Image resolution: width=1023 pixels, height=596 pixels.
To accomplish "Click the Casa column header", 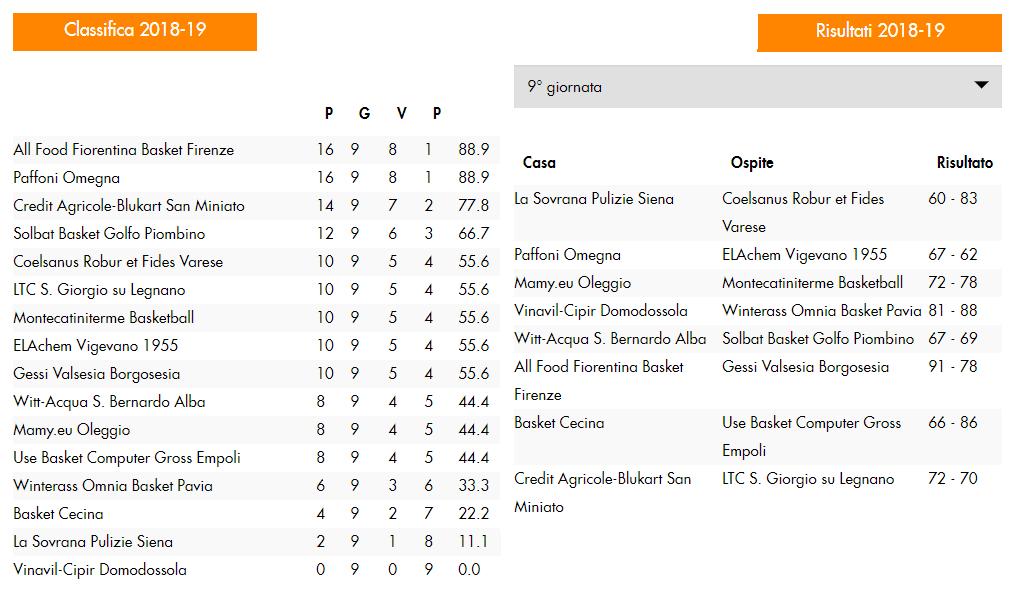I will (539, 162).
